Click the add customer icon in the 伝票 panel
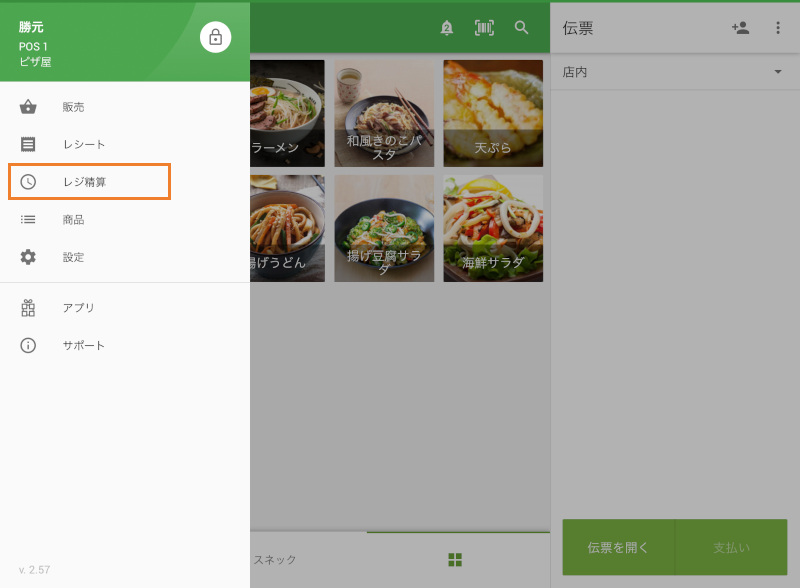The height and width of the screenshot is (588, 800). (740, 28)
